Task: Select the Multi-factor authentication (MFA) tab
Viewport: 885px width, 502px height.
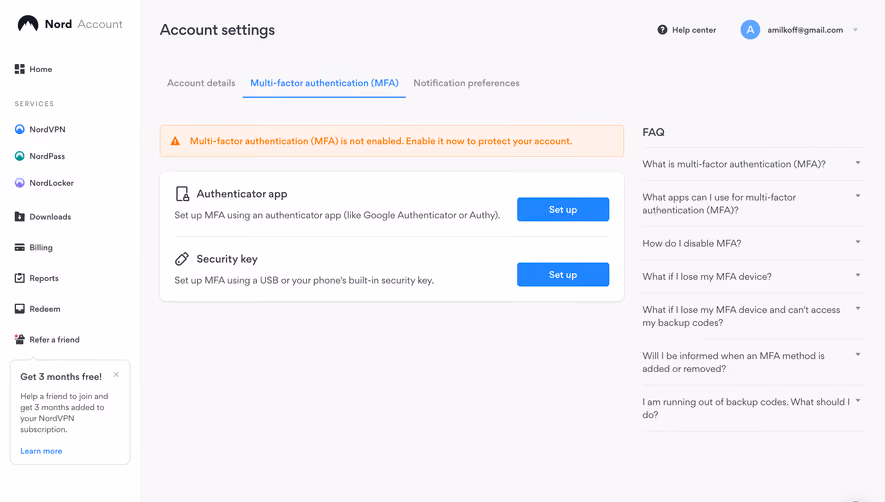Action: pos(325,83)
